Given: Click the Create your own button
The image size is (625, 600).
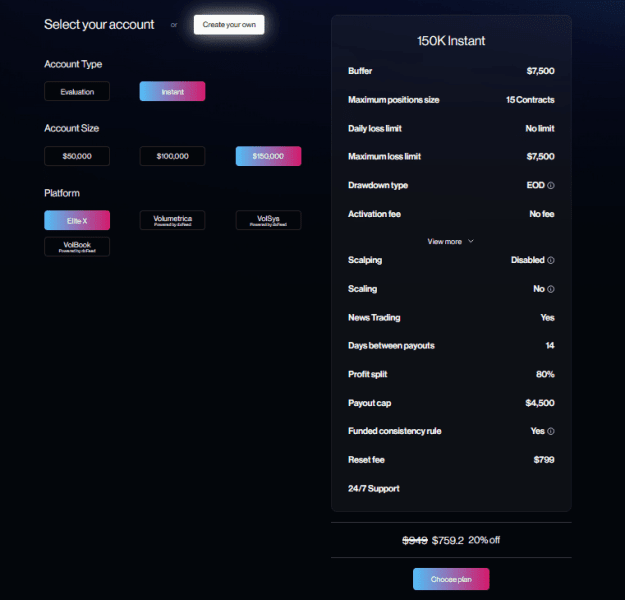Looking at the screenshot, I should pos(229,25).
